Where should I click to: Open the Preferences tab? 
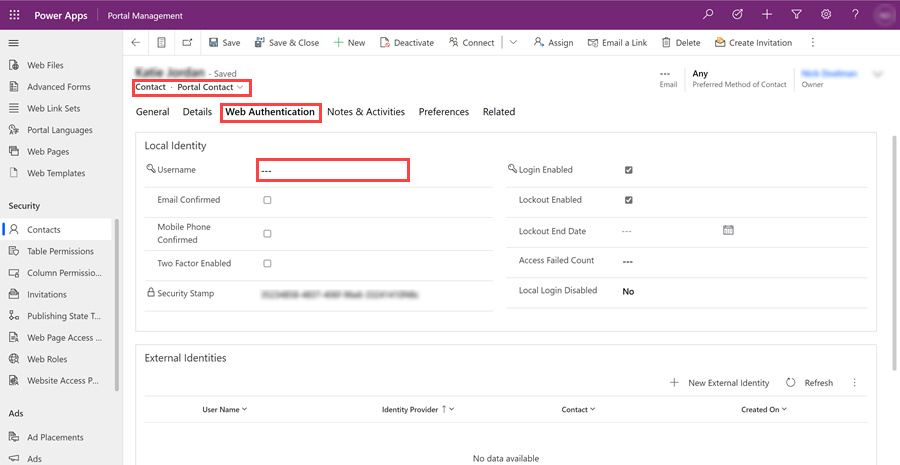pyautogui.click(x=444, y=112)
